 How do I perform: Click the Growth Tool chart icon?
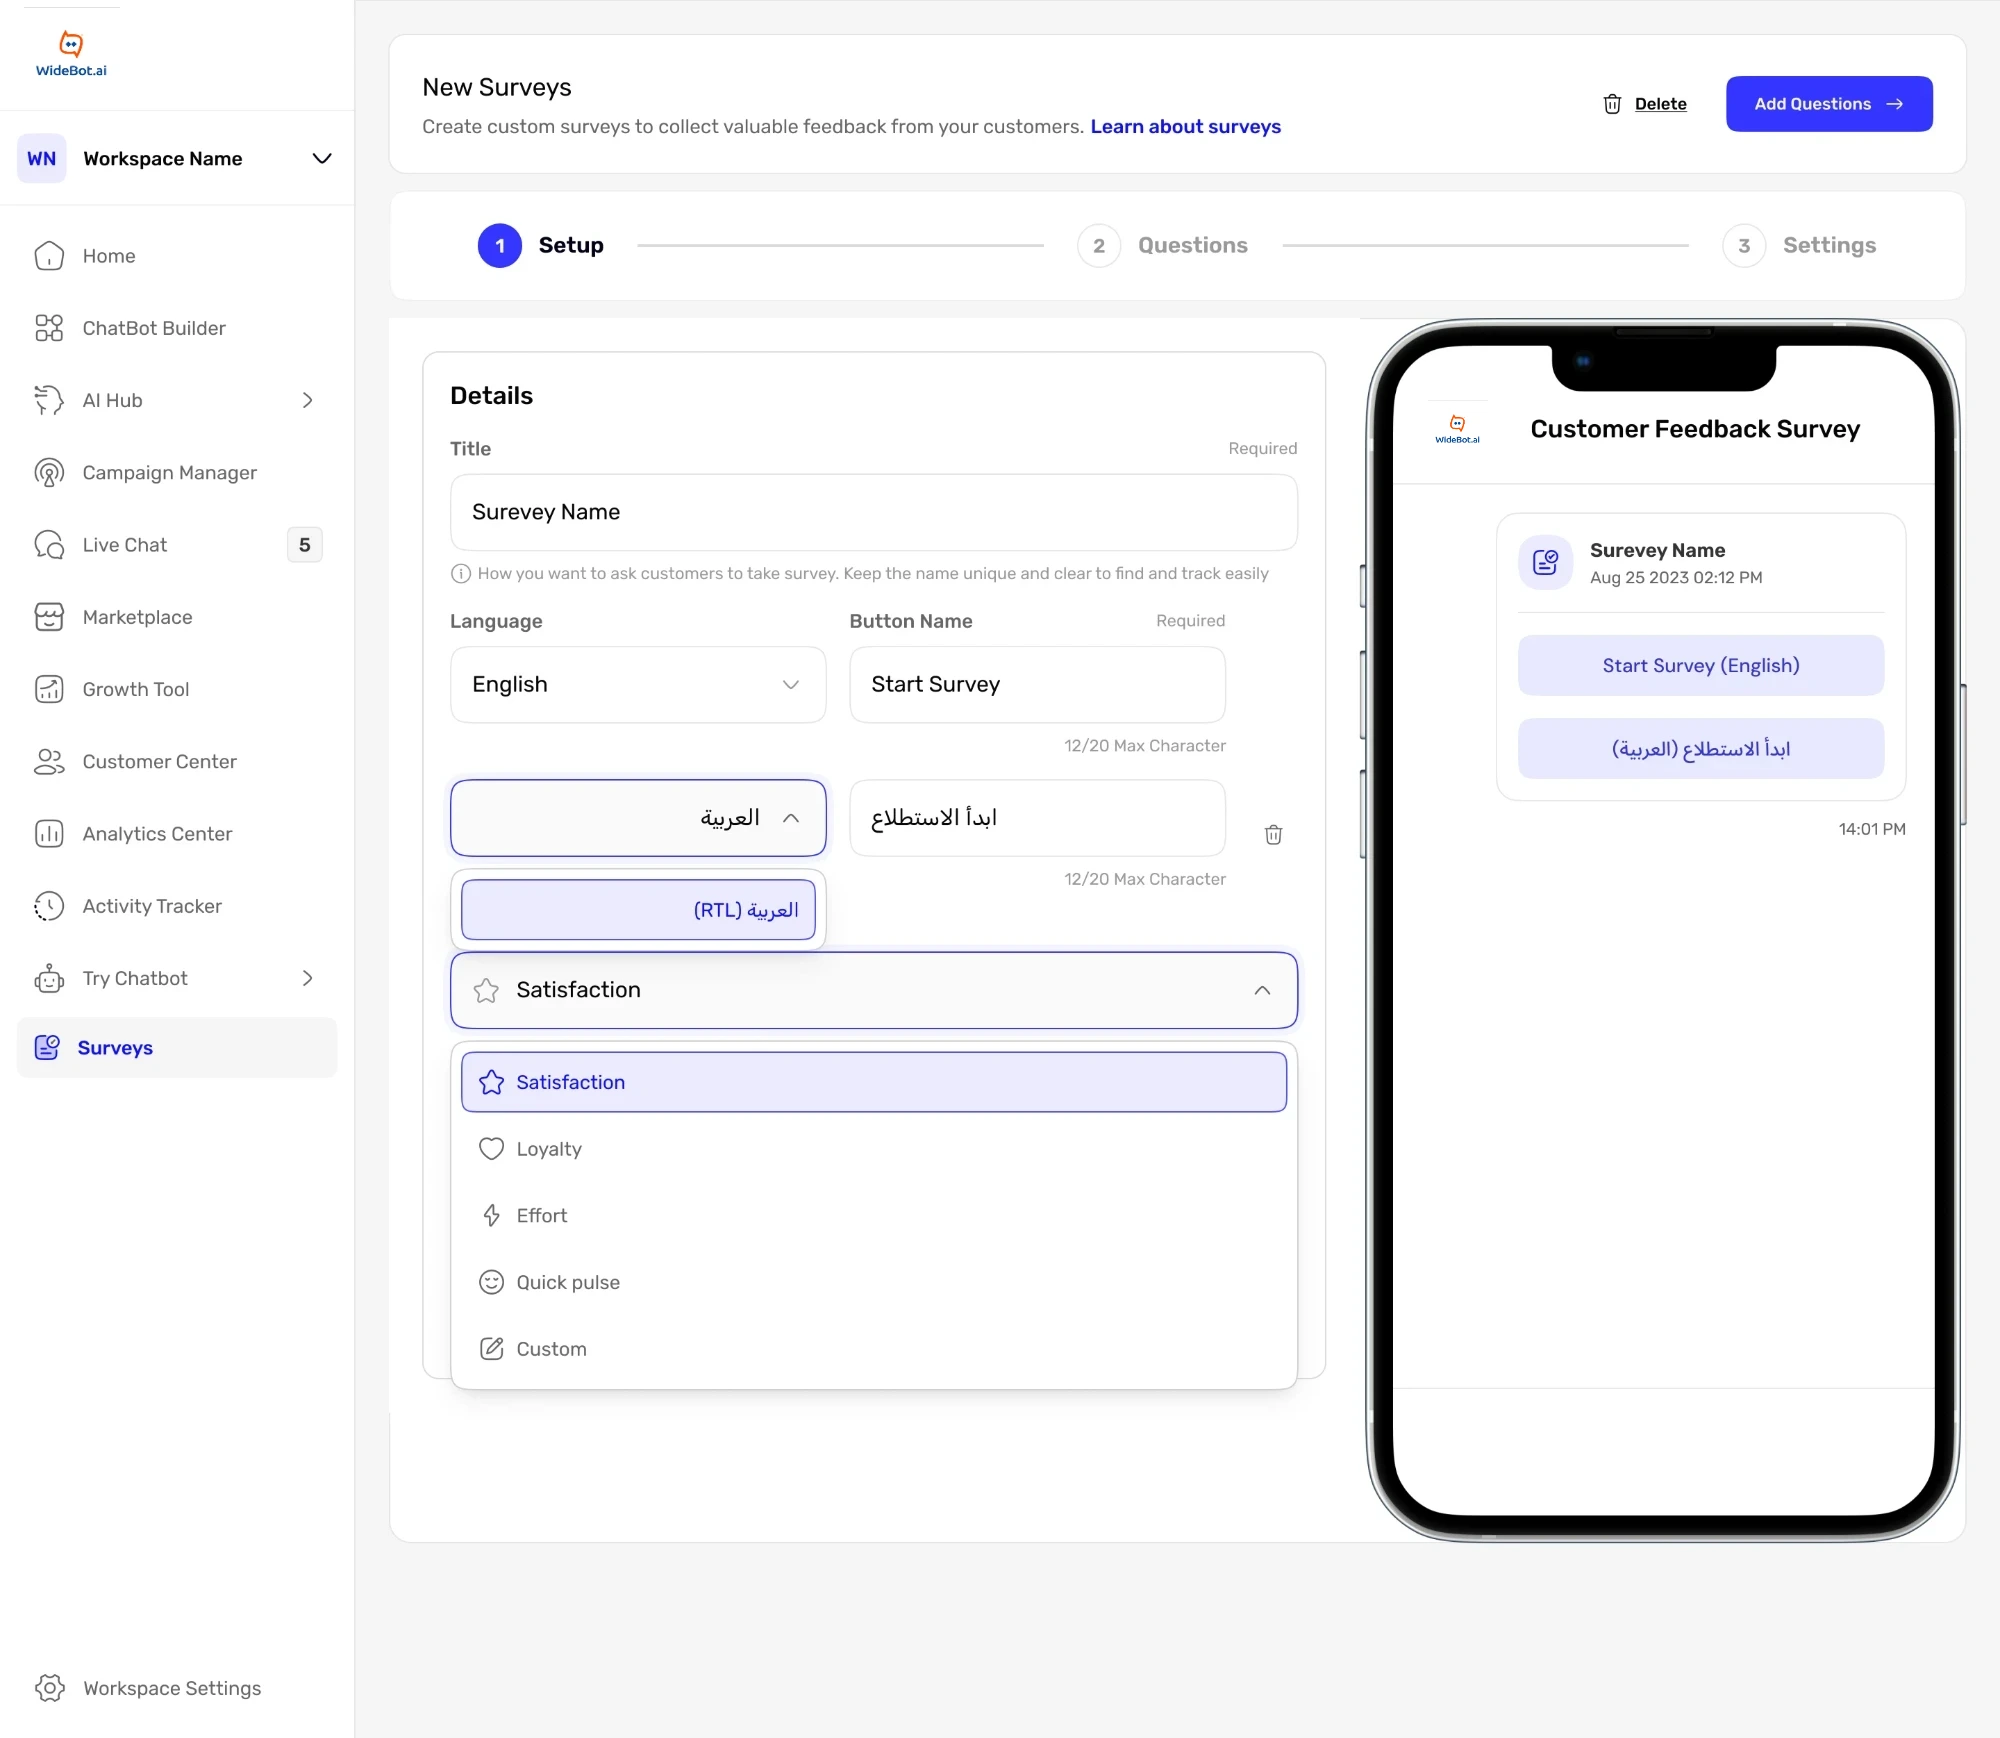[x=49, y=689]
